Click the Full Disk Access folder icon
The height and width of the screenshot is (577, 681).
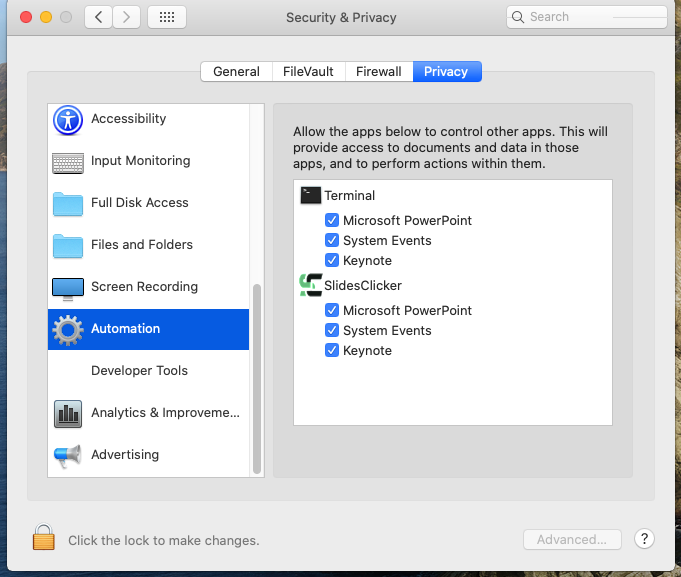point(68,204)
